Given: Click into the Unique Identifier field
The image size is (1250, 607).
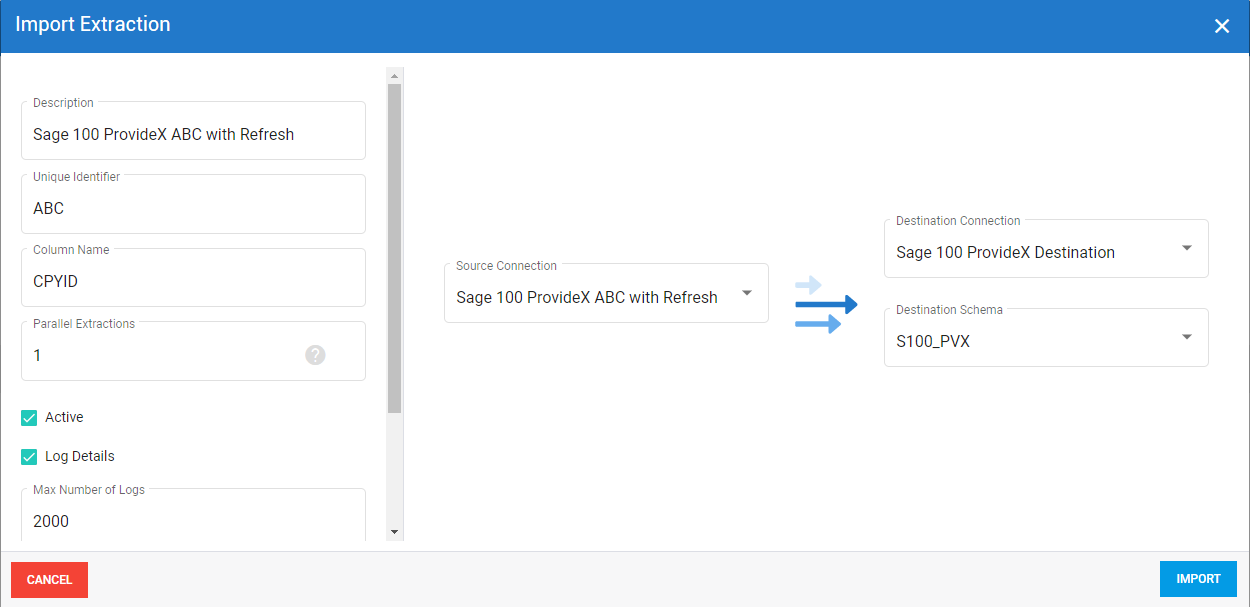Looking at the screenshot, I should click(x=193, y=209).
